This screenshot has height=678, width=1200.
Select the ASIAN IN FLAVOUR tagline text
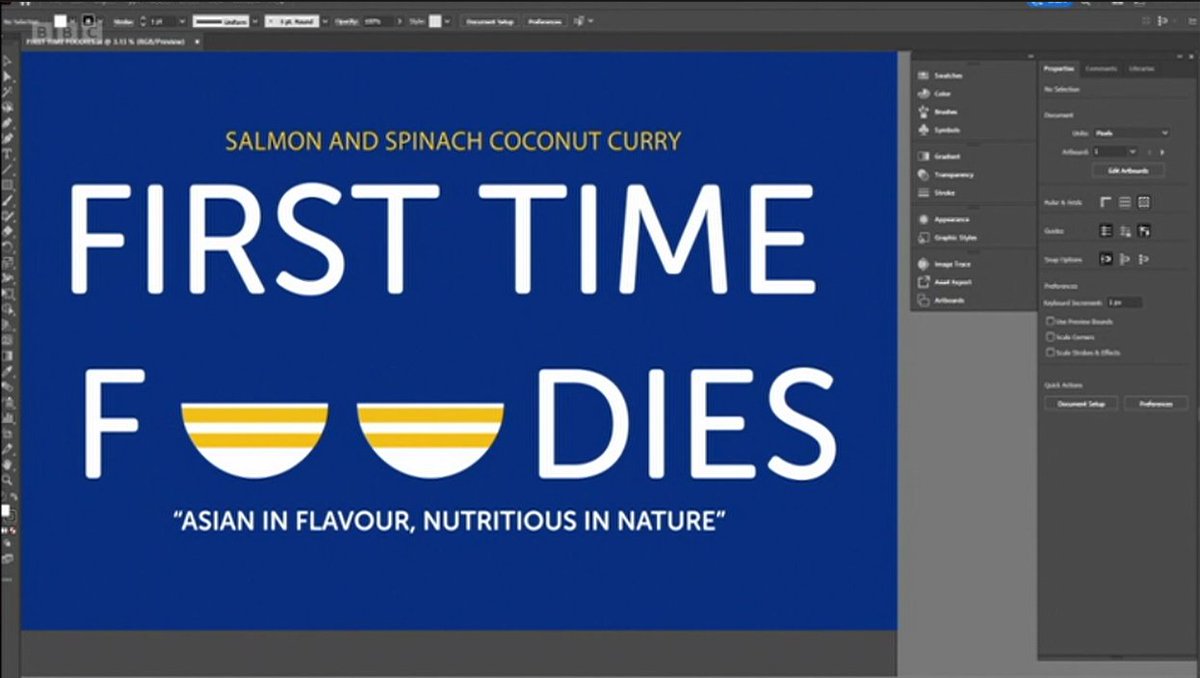coord(448,521)
